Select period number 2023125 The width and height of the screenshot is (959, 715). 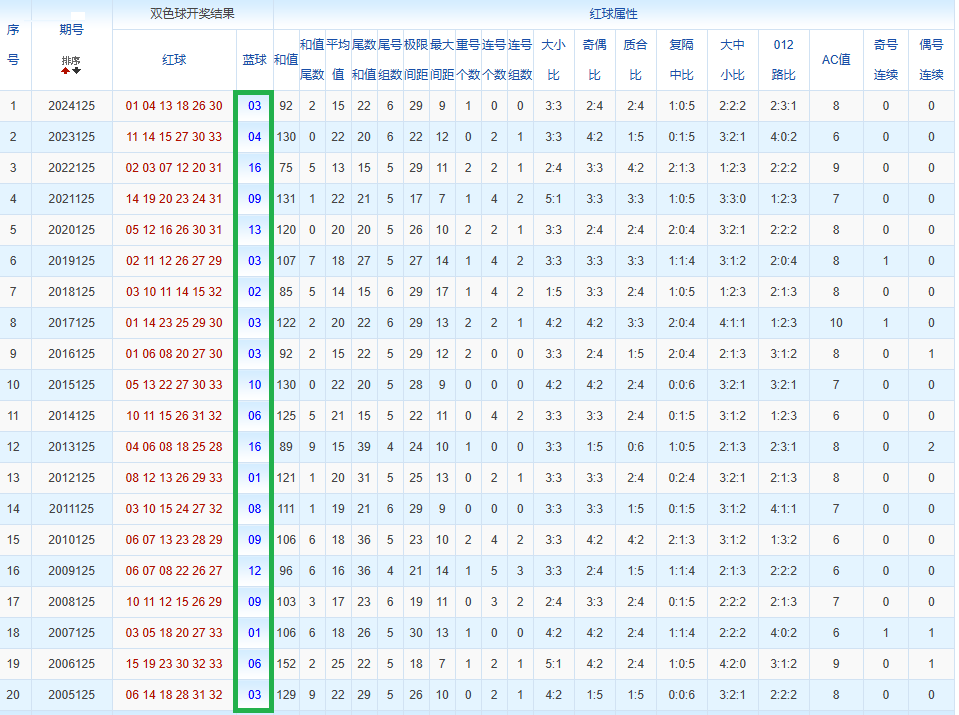[72, 136]
